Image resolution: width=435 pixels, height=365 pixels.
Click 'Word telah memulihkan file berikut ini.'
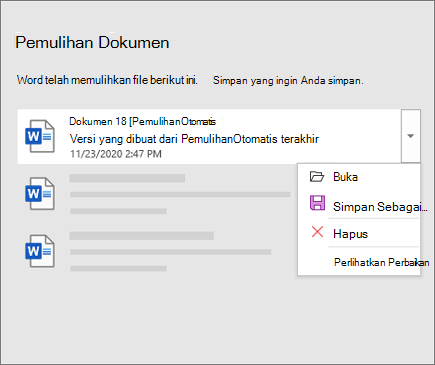[x=107, y=80]
